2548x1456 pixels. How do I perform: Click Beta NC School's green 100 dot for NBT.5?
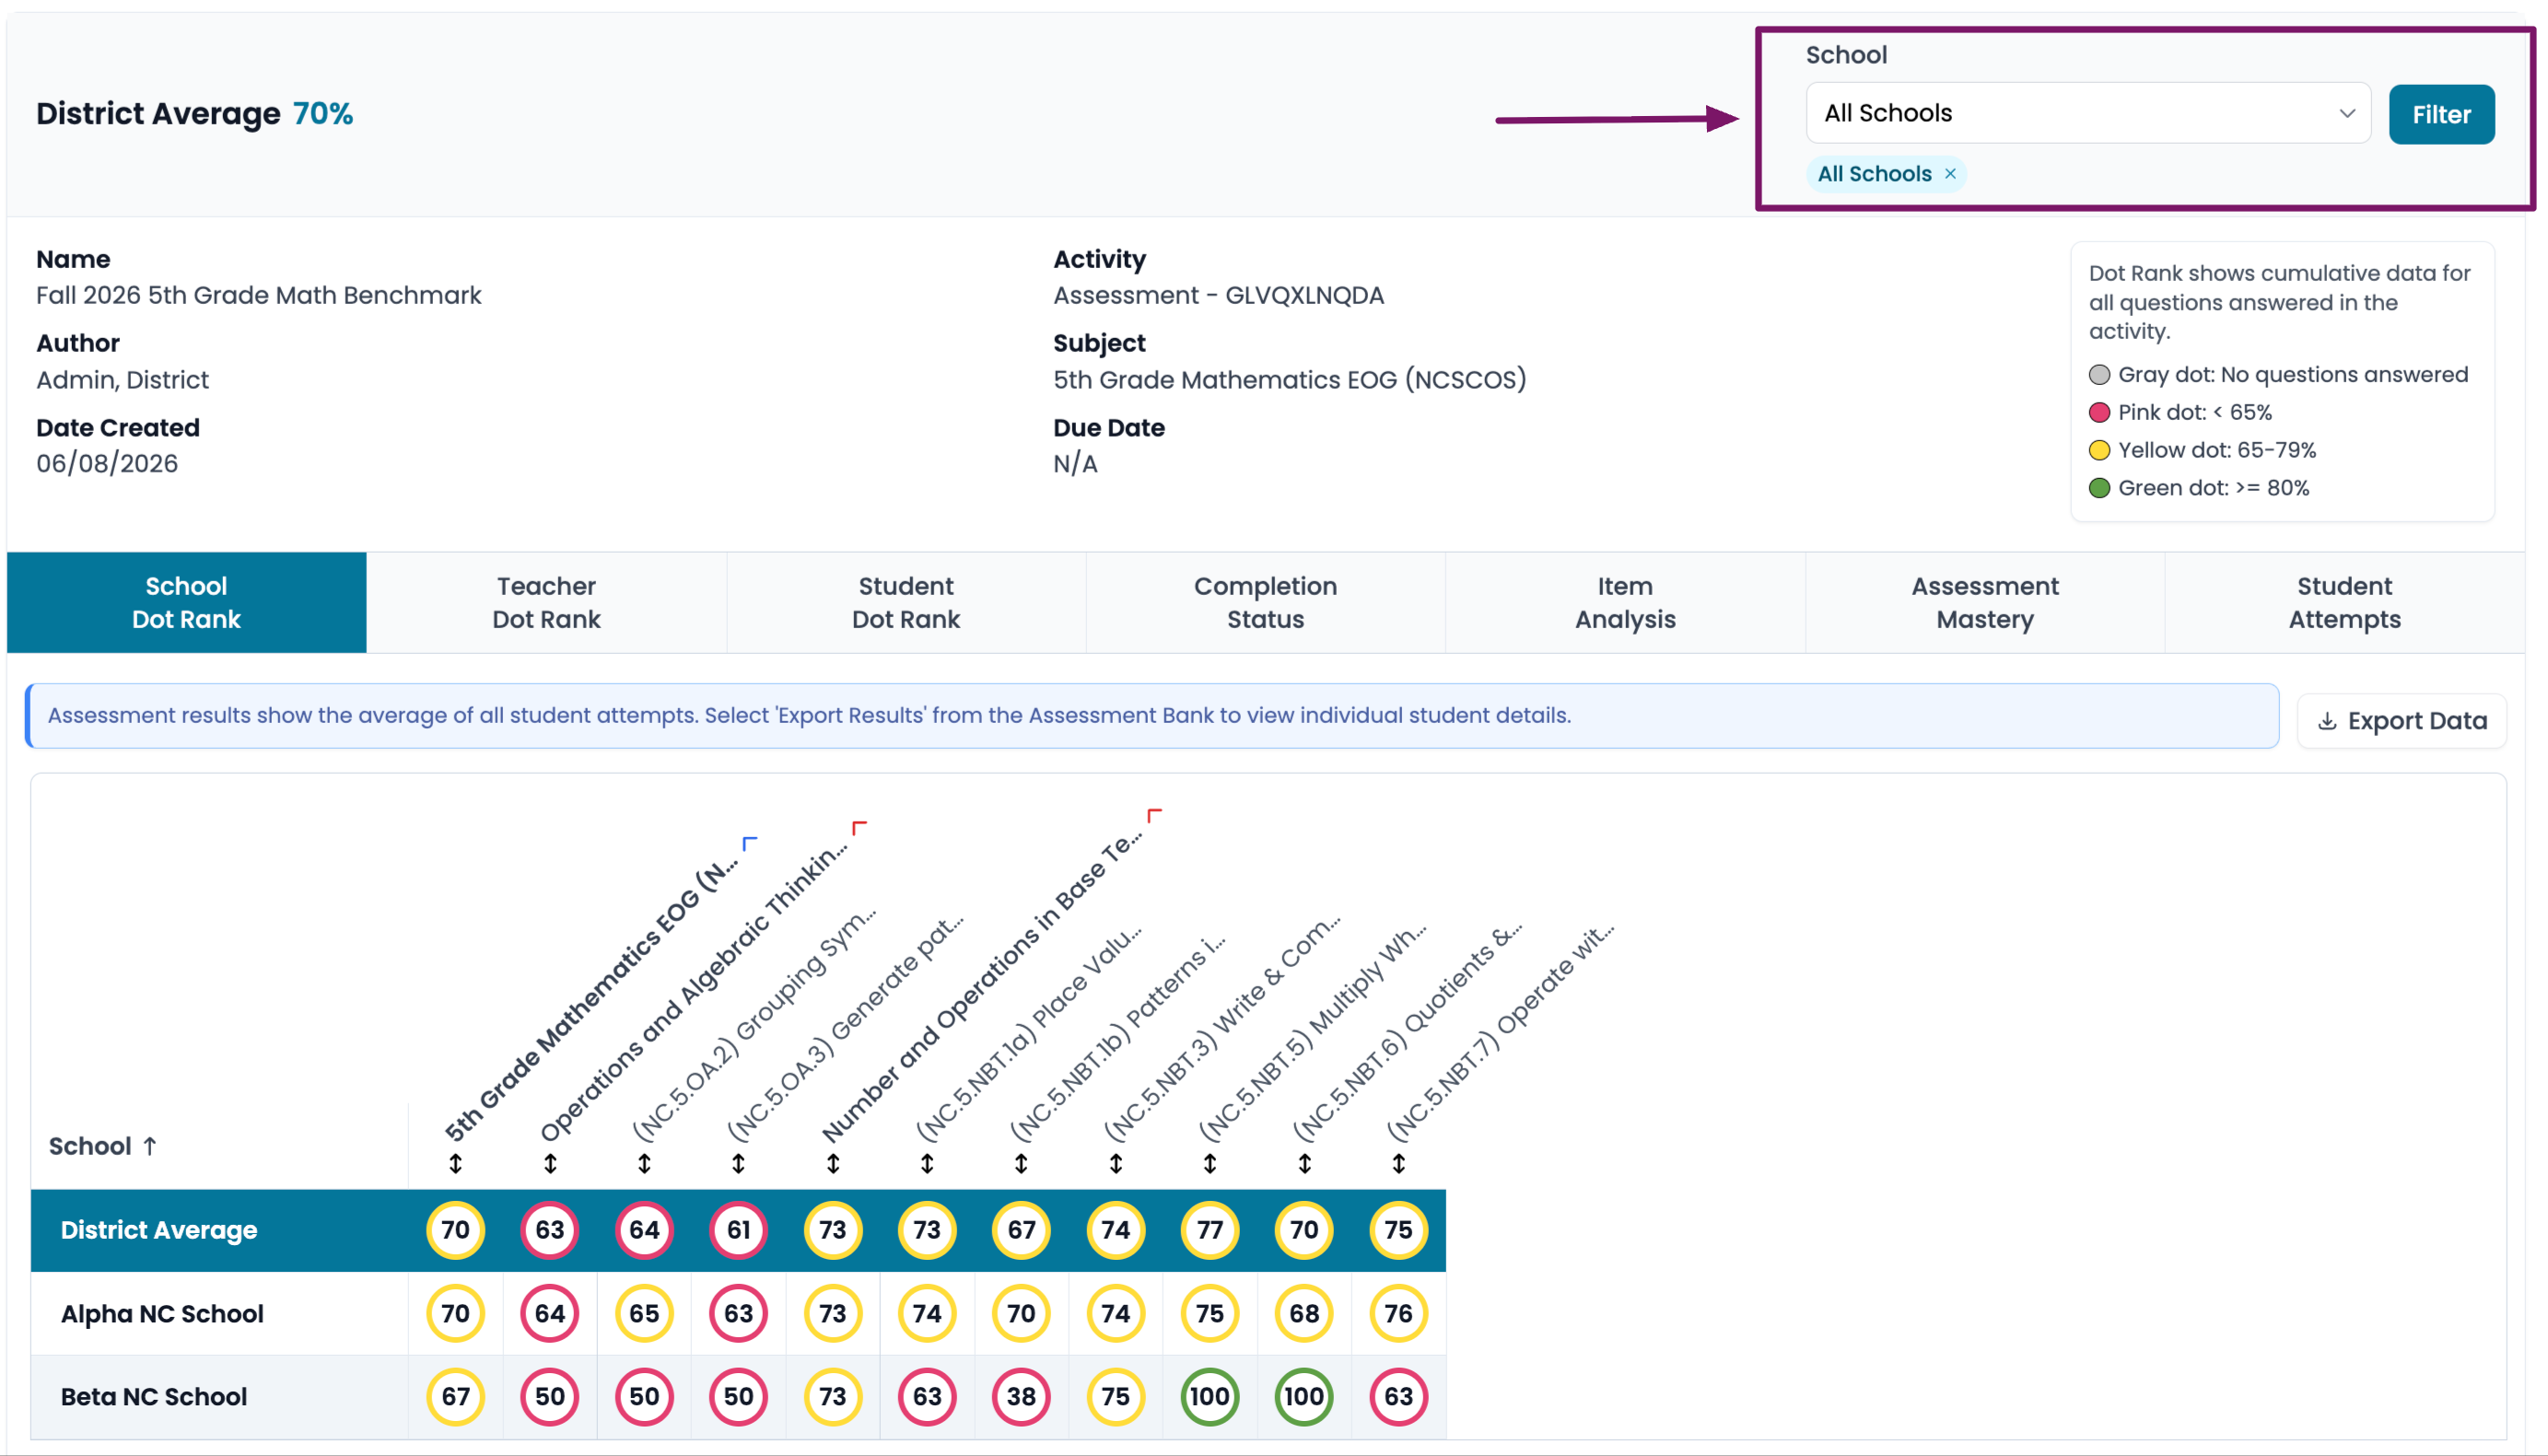1210,1397
